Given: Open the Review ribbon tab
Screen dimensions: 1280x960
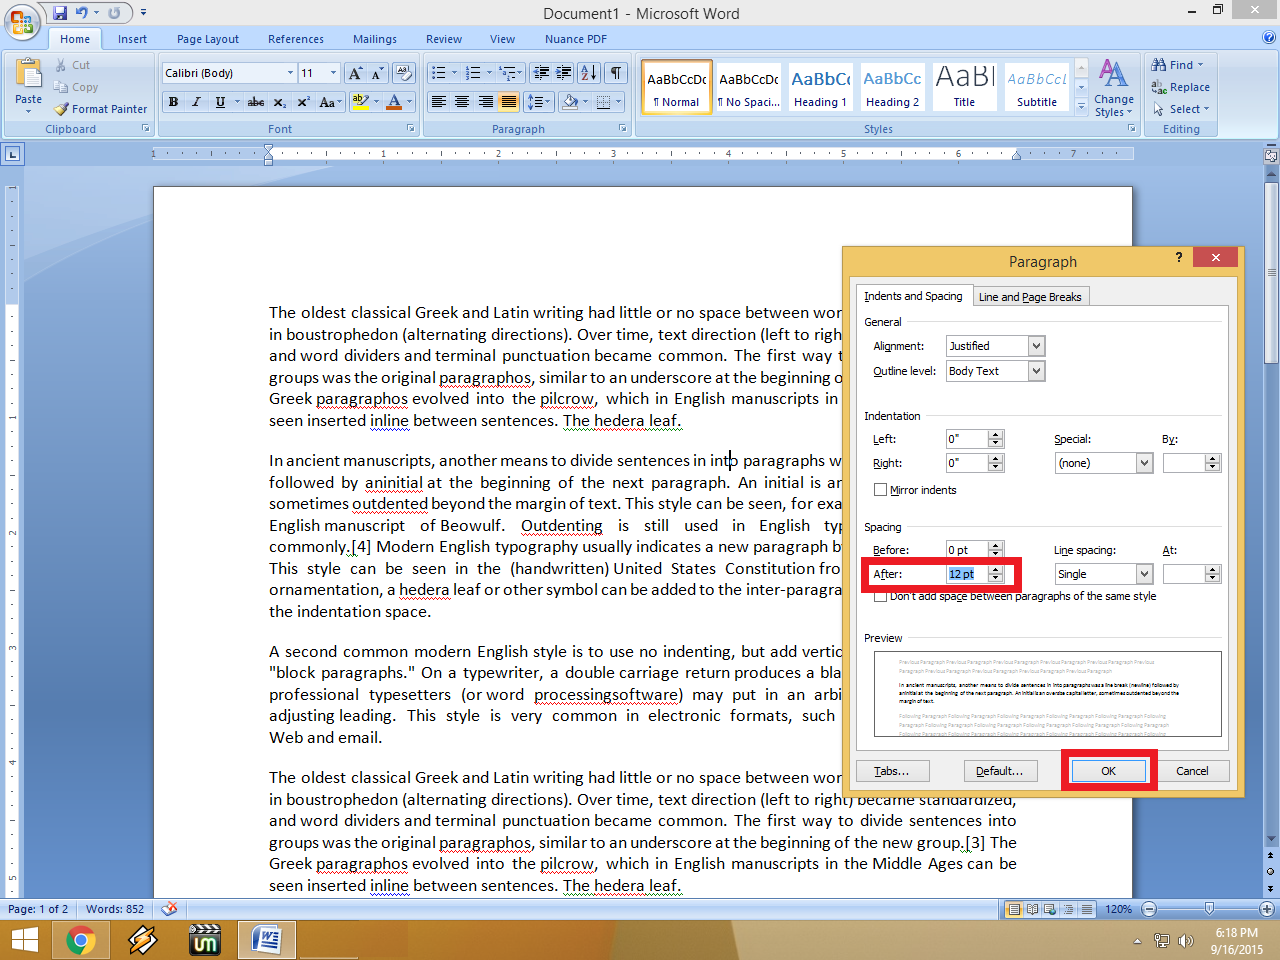Looking at the screenshot, I should pos(443,39).
